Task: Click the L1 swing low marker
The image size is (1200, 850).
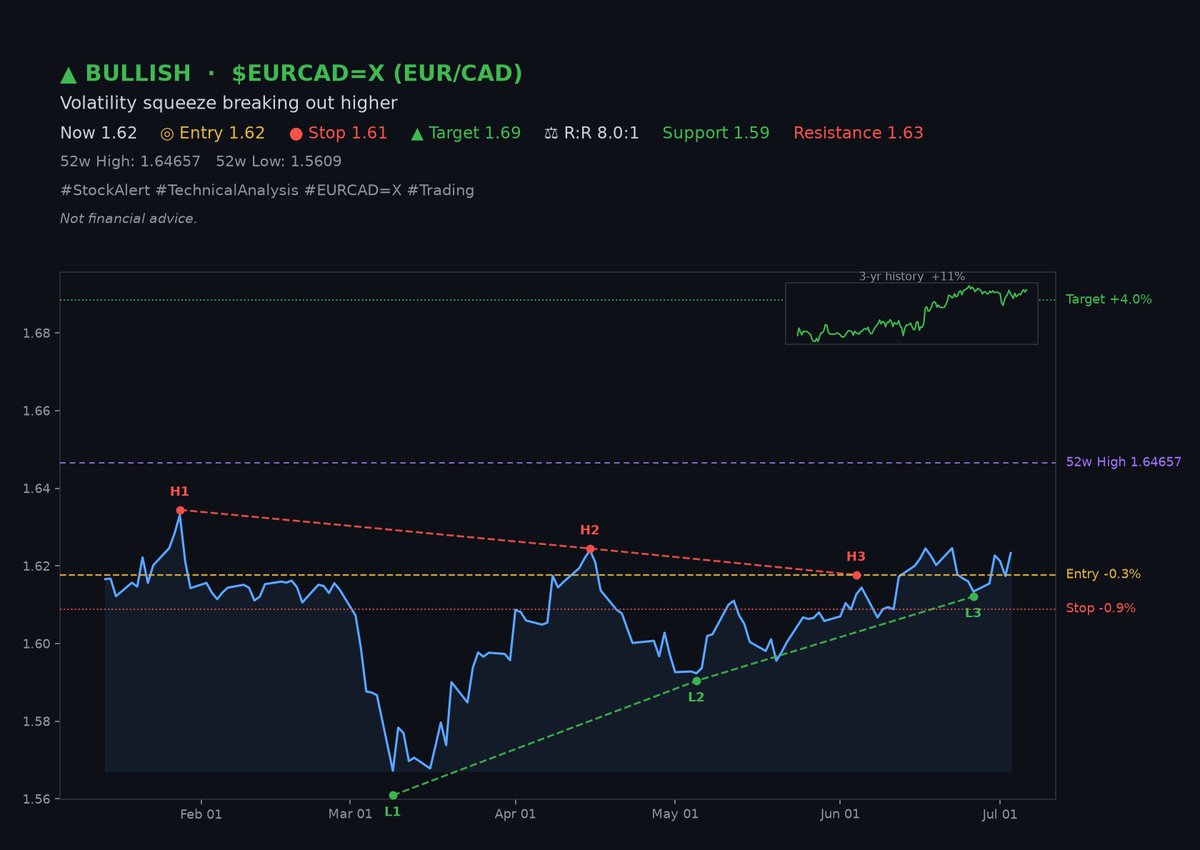Action: point(392,795)
